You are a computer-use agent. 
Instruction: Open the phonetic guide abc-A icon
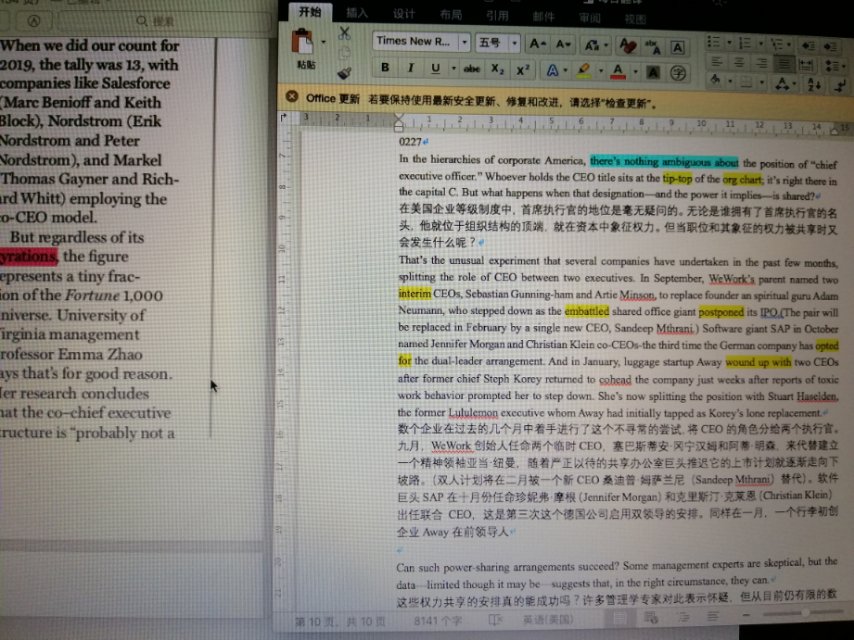point(652,47)
